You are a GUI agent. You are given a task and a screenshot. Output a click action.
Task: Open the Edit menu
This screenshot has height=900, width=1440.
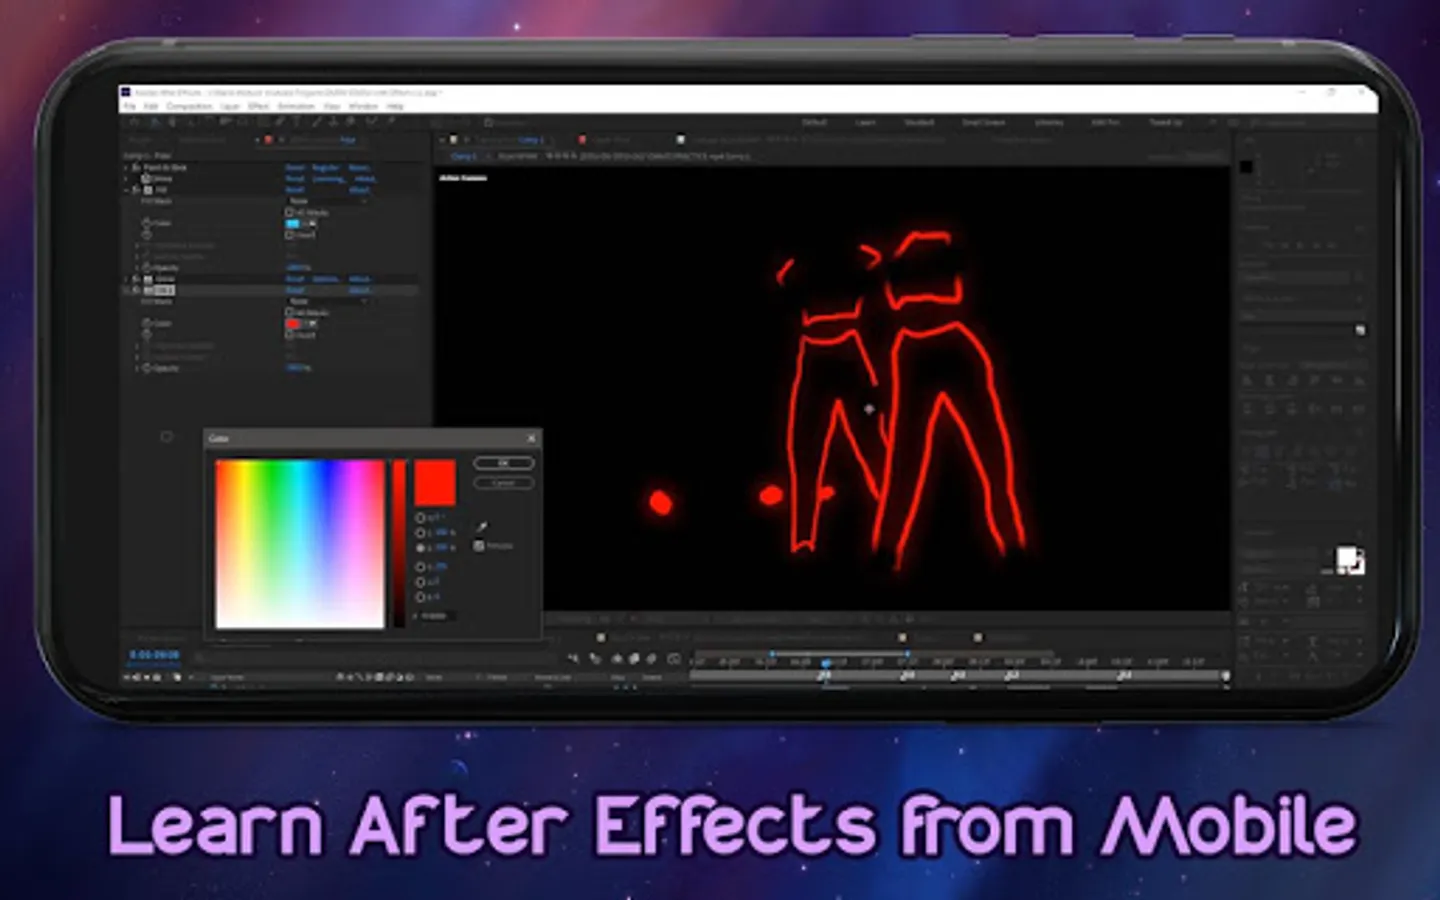151,106
